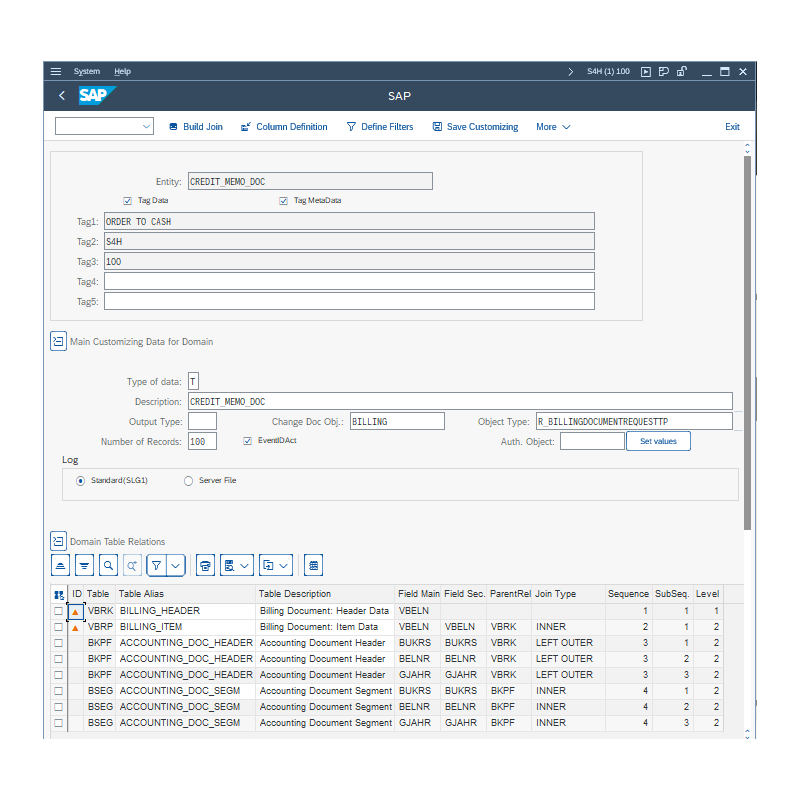Click the lock icon in title bar
800x800 pixels.
coord(682,71)
